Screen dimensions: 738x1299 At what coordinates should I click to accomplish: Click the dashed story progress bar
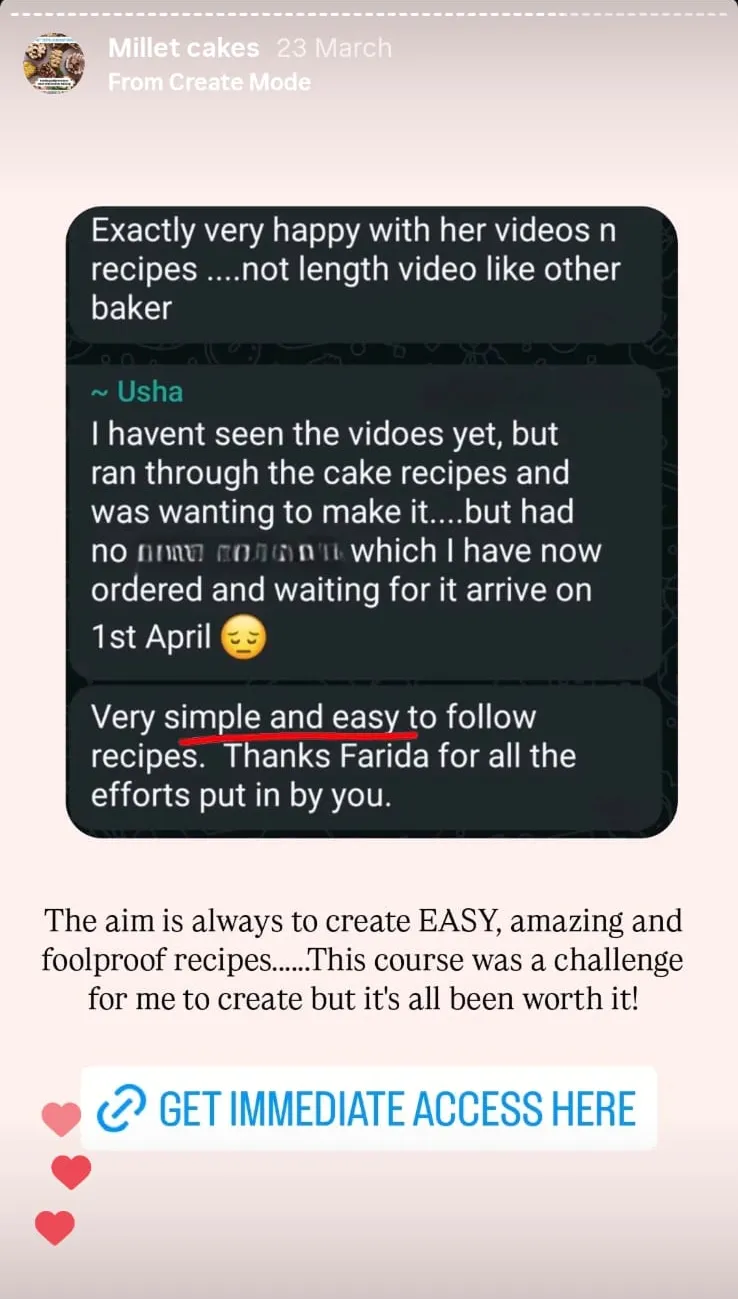click(369, 14)
